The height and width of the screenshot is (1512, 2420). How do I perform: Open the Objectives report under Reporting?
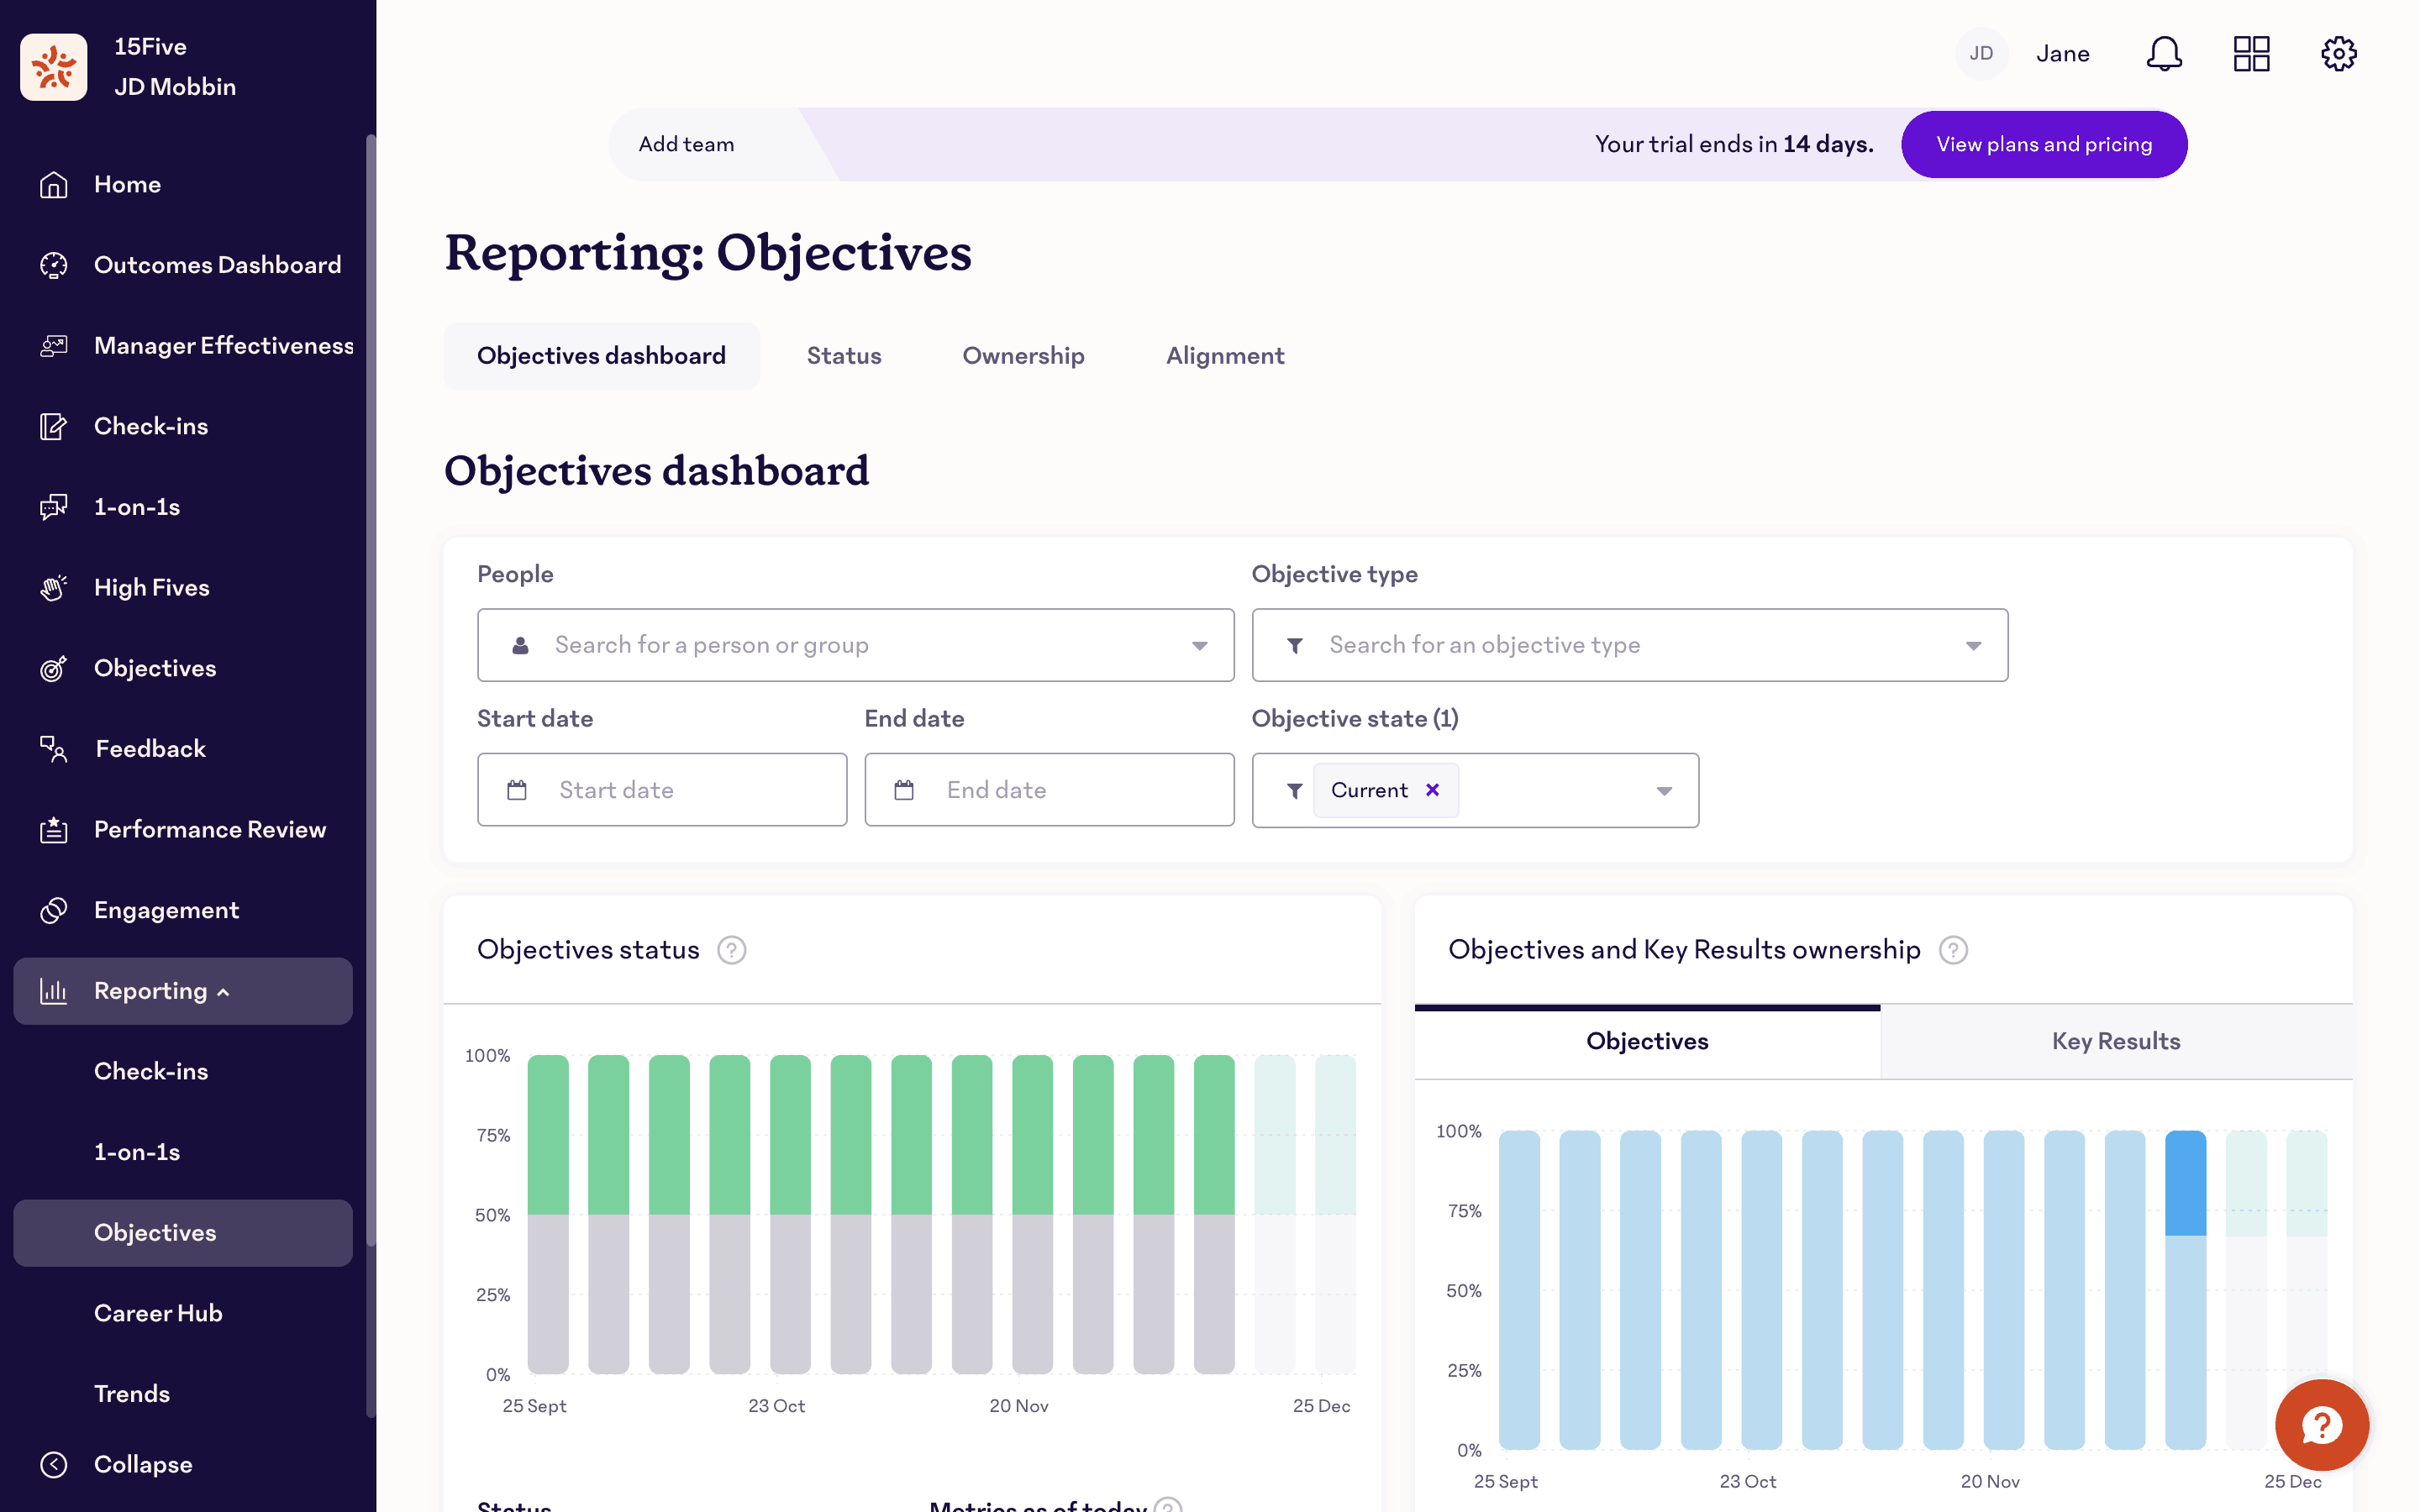pos(183,1233)
